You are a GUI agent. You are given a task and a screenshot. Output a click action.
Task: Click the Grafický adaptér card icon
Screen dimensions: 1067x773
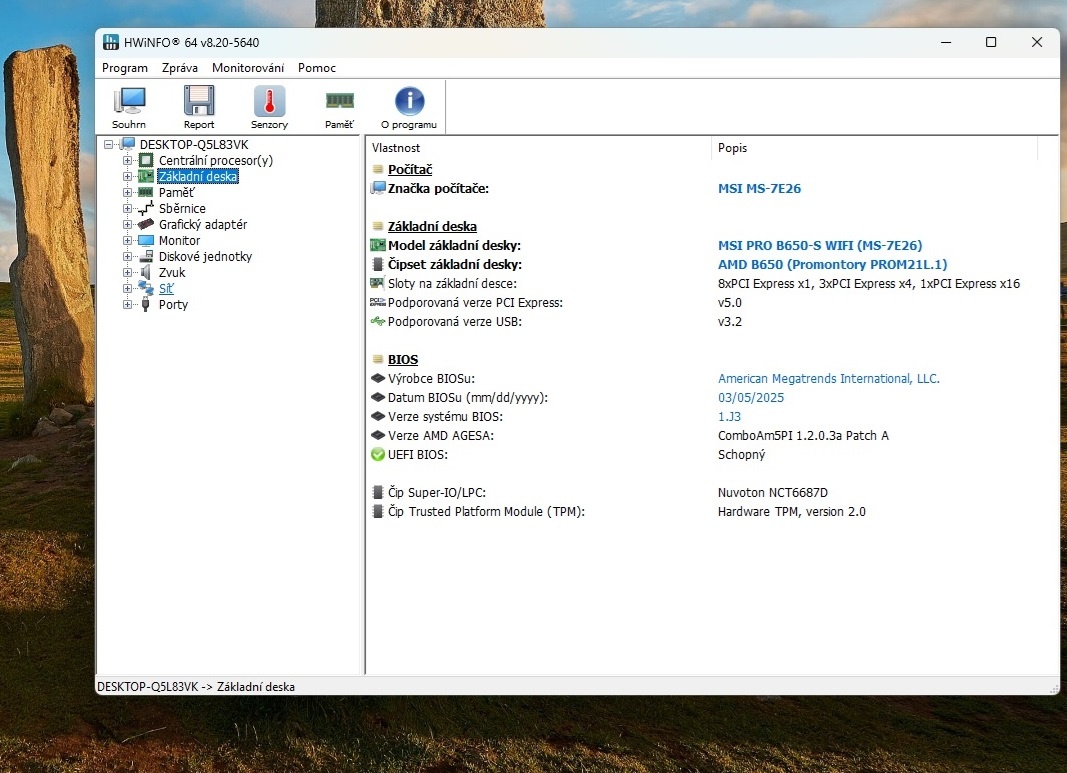coord(146,225)
